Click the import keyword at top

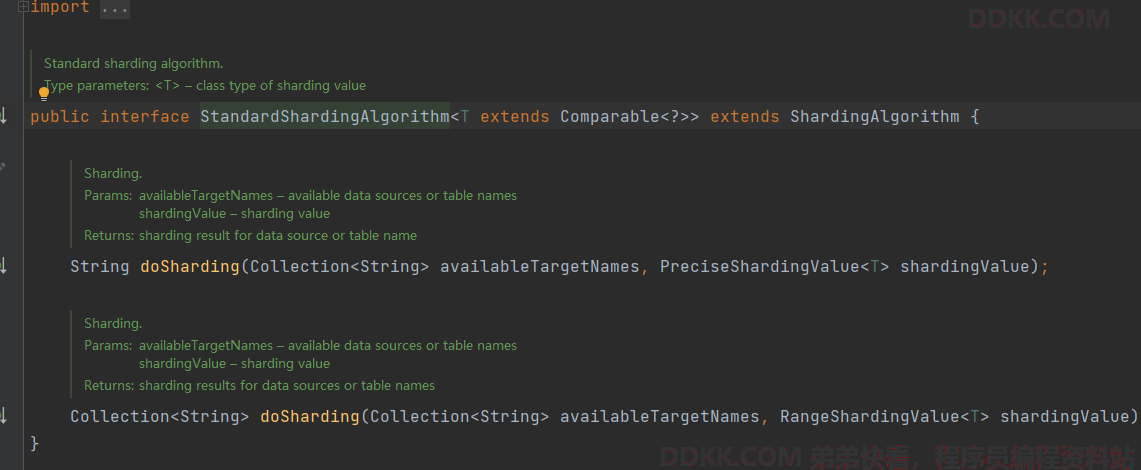(x=59, y=8)
